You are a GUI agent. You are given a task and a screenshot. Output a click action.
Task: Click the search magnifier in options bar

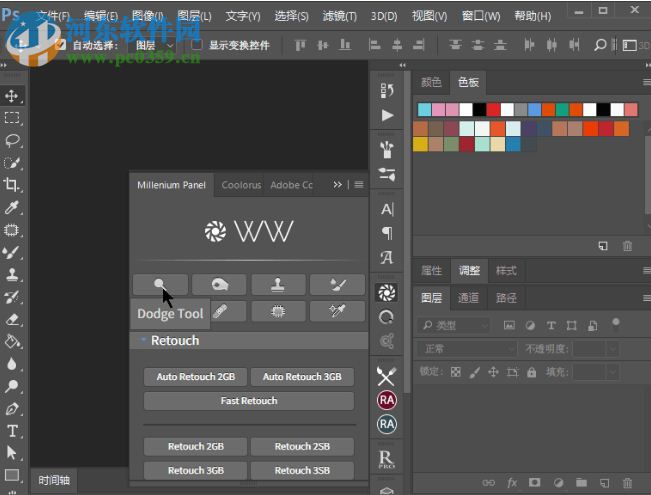tap(600, 44)
